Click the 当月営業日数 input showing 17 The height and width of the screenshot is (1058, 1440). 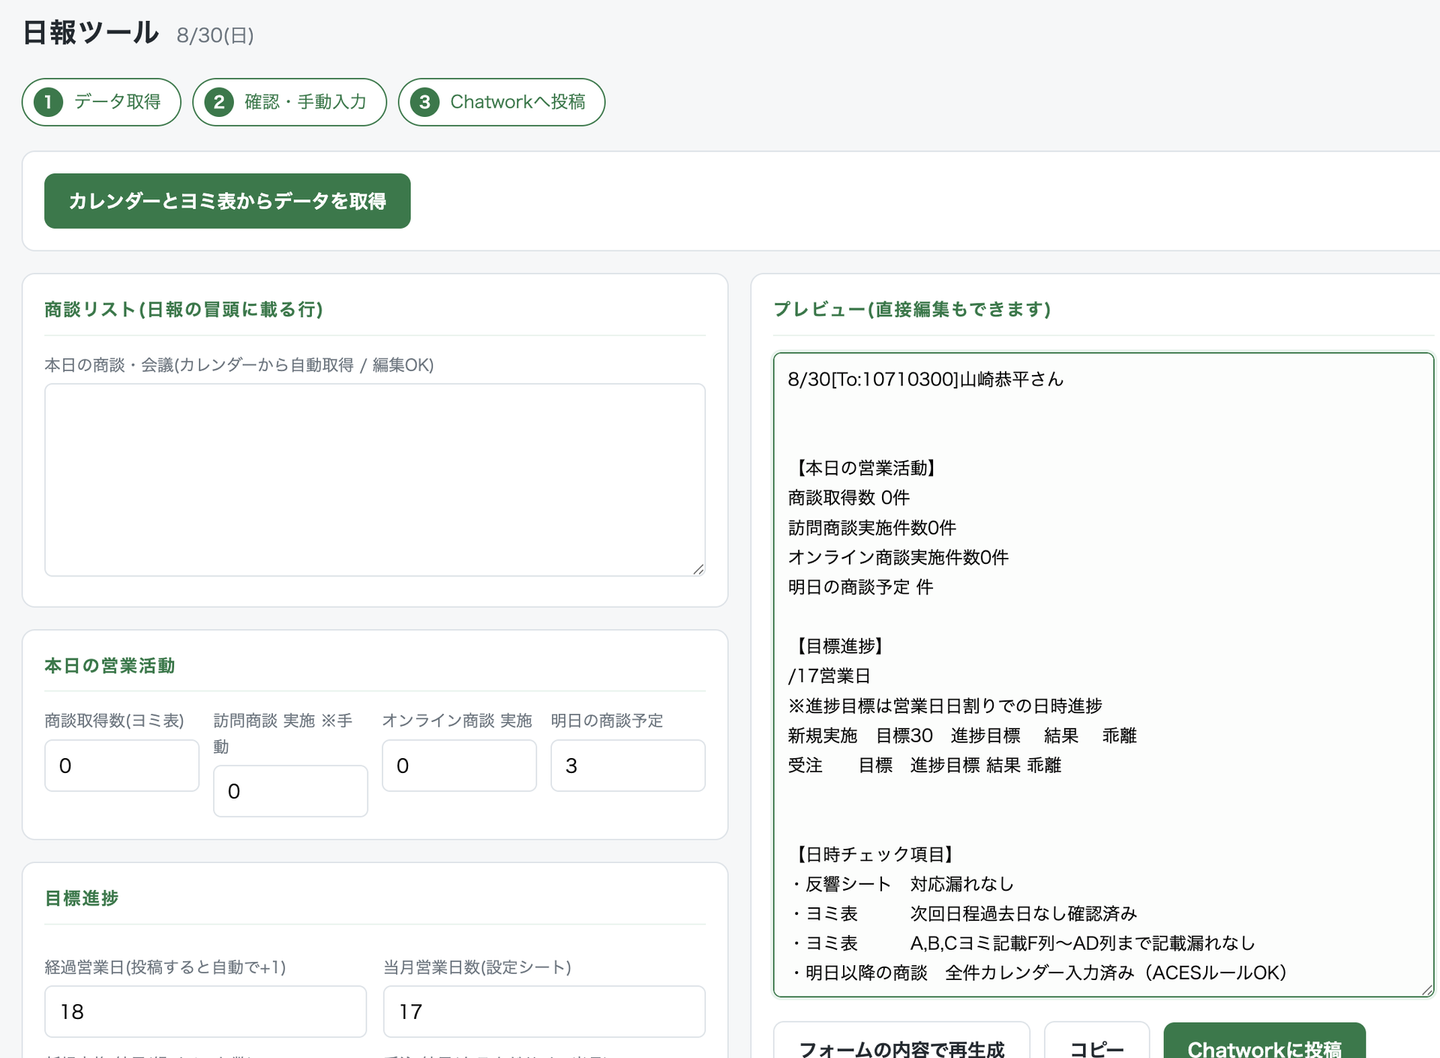coord(544,1012)
